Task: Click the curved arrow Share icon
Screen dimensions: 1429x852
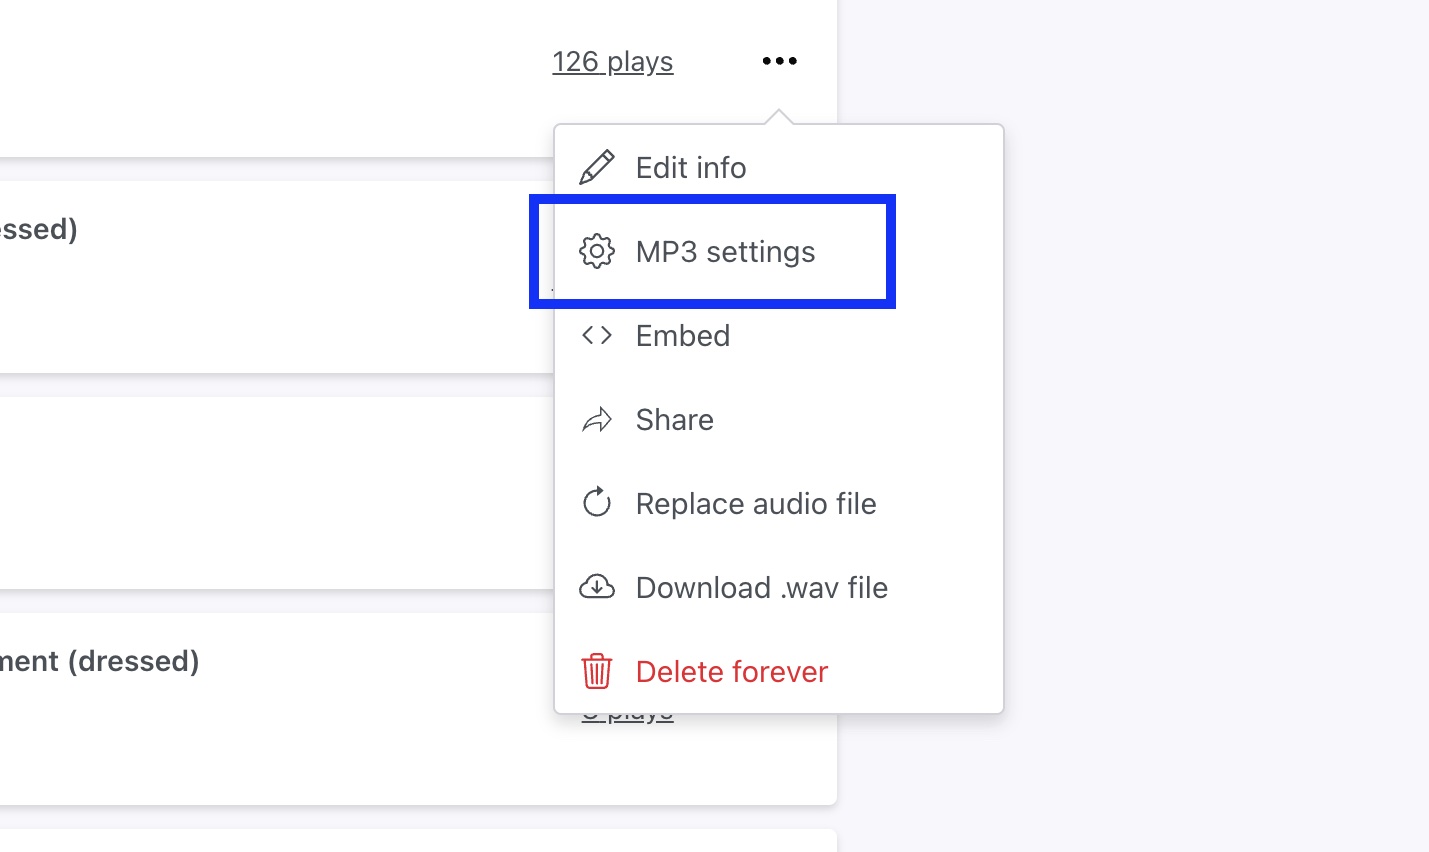Action: coord(597,420)
